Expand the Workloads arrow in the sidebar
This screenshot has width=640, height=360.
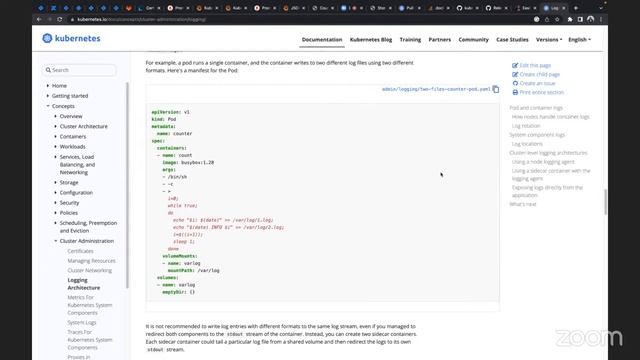click(56, 147)
